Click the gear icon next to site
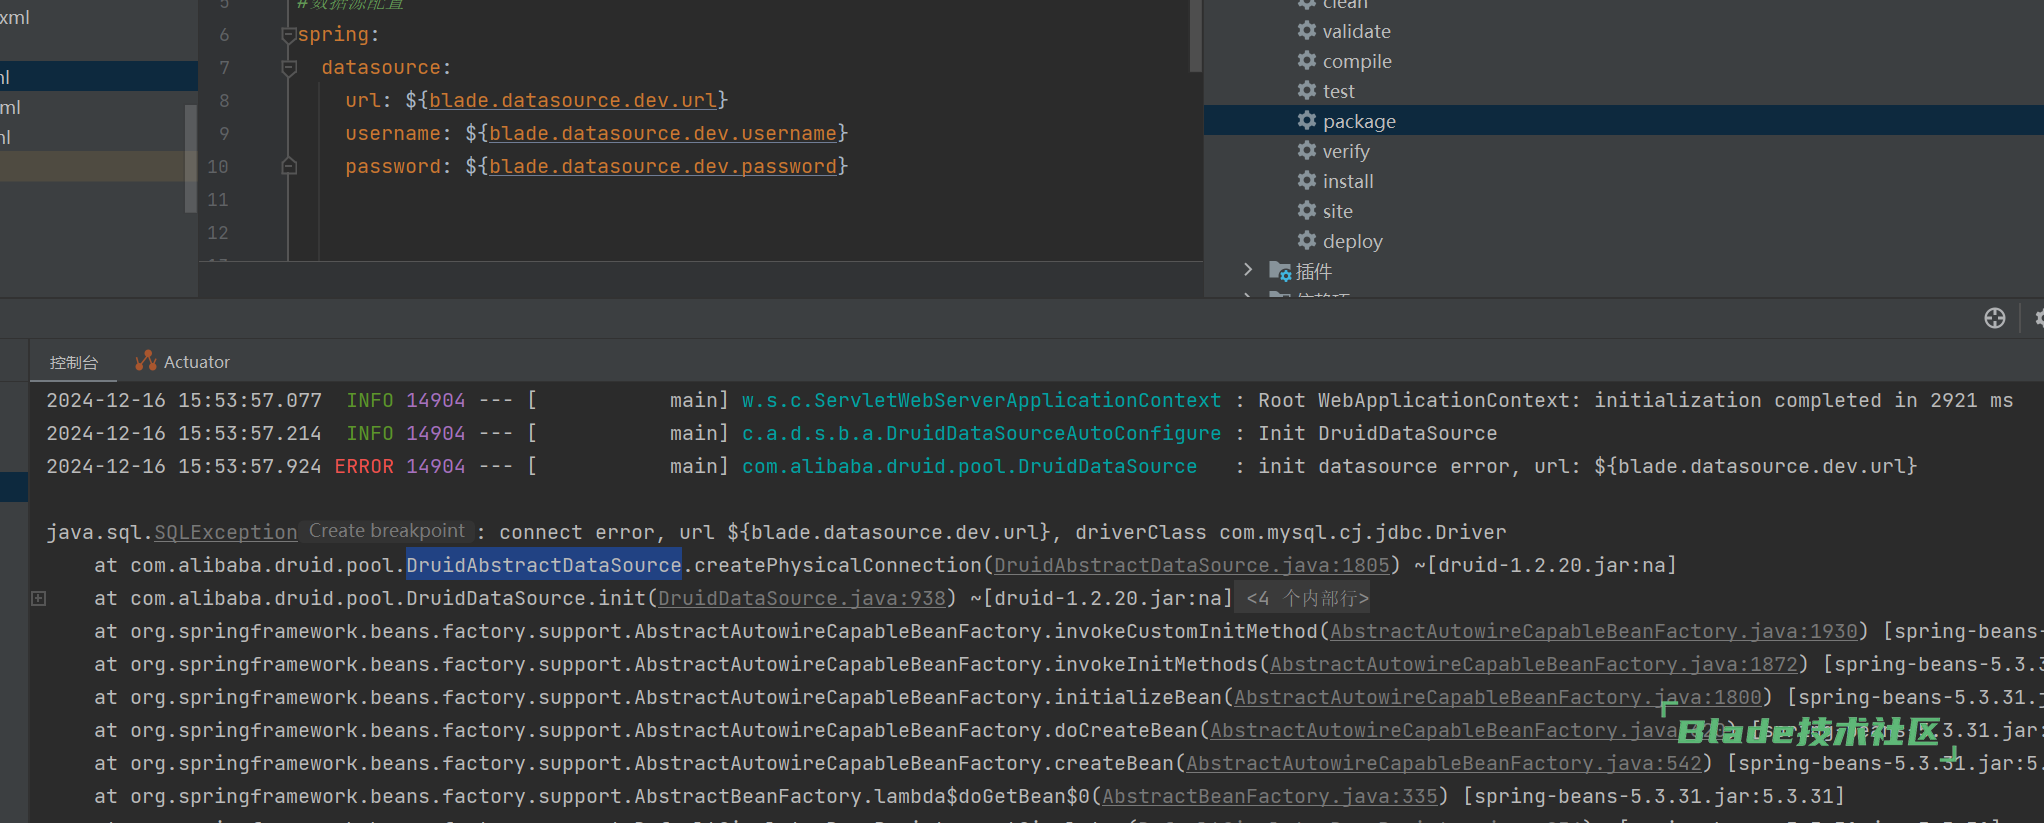 [1307, 210]
